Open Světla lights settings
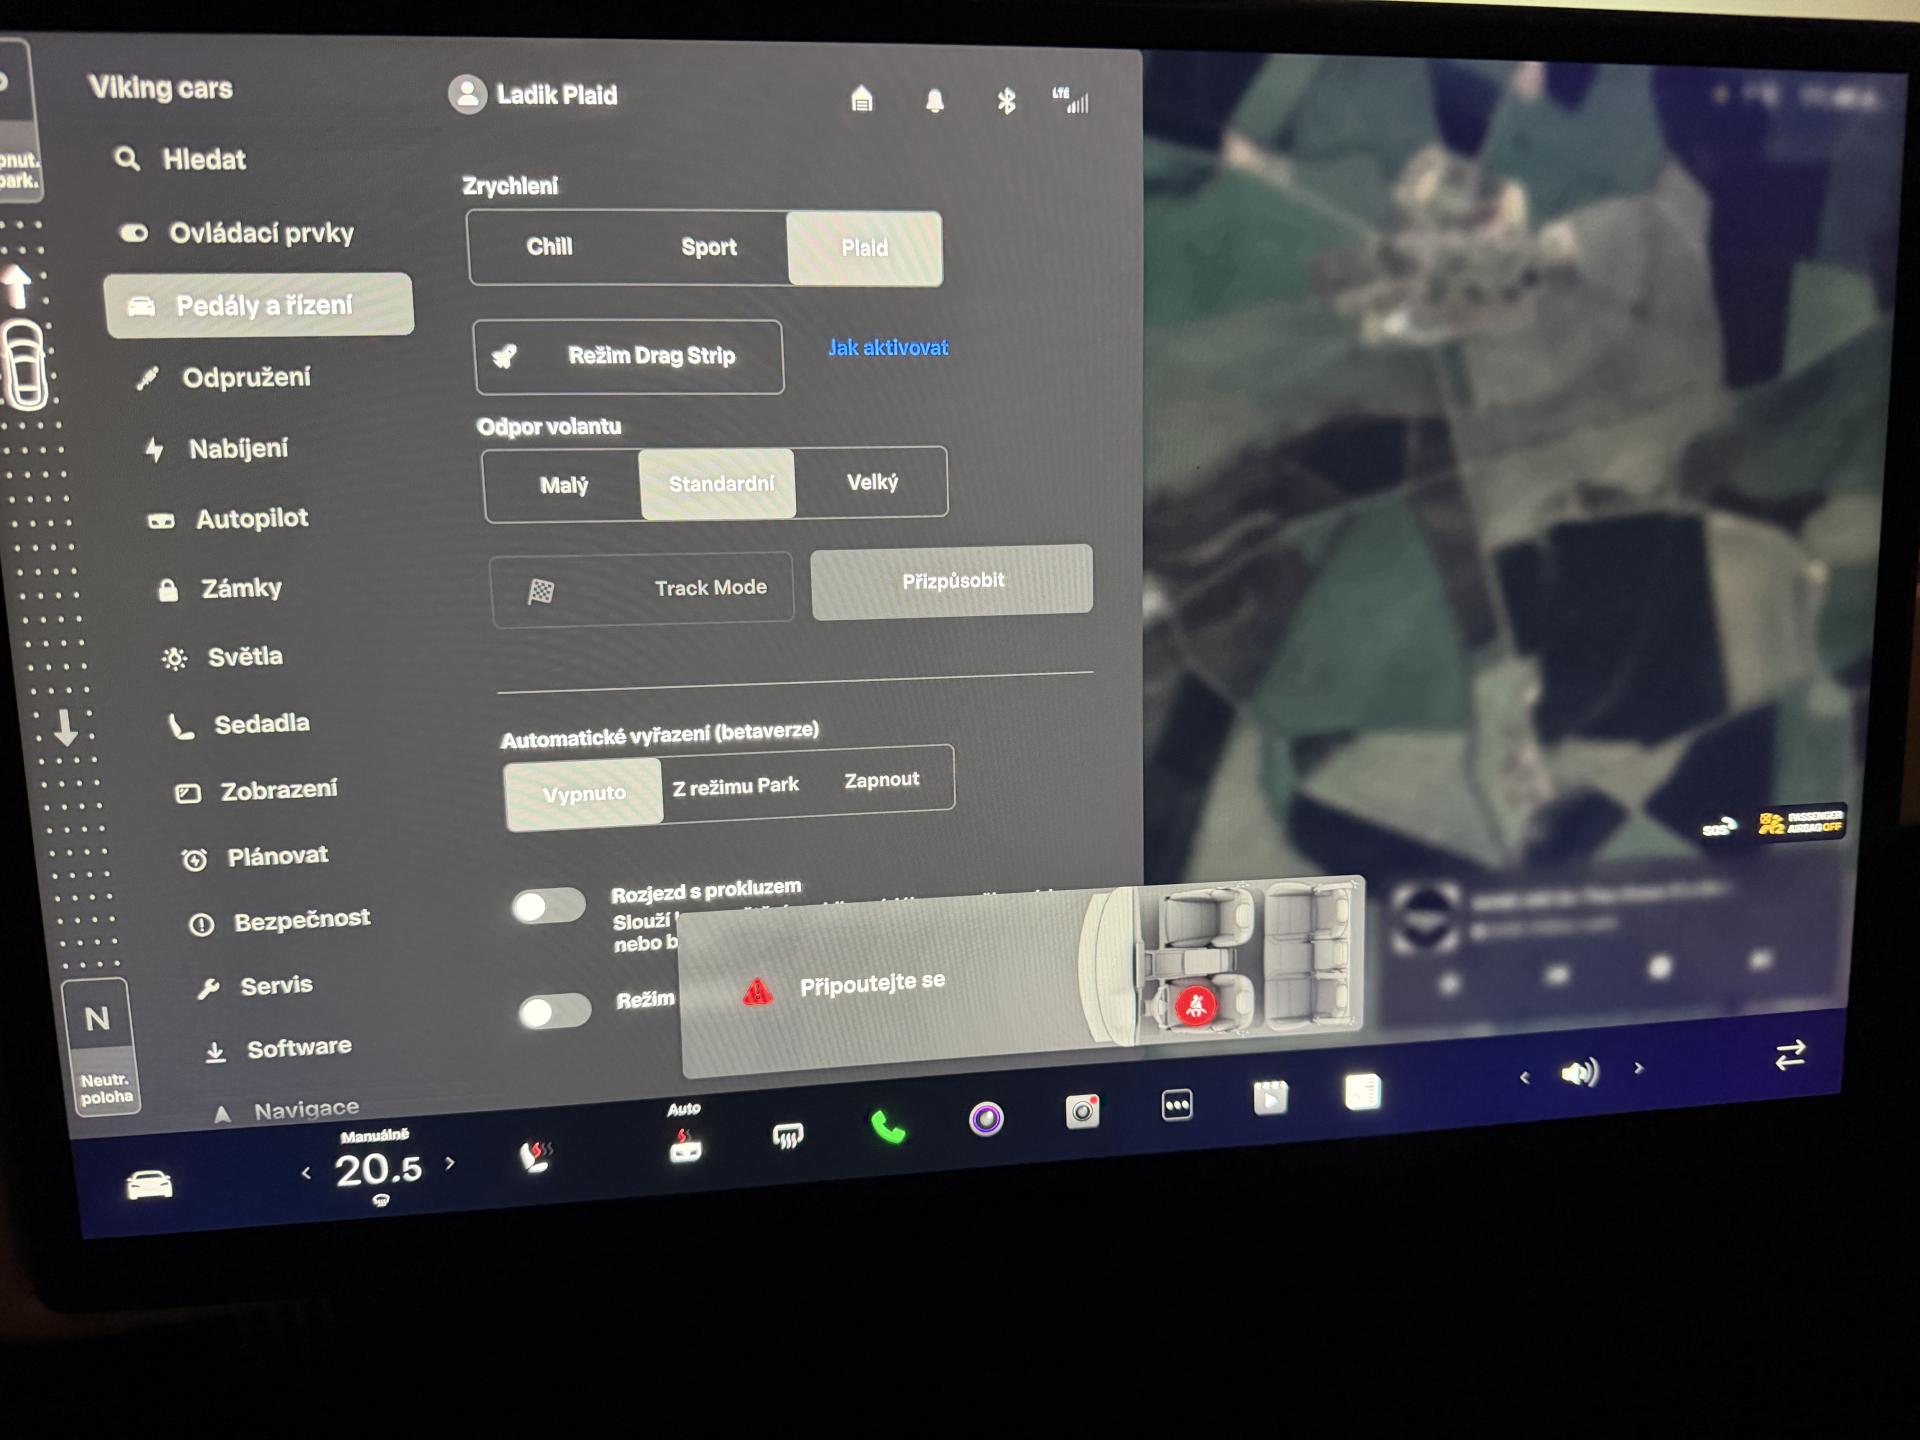The width and height of the screenshot is (1920, 1440). click(222, 657)
